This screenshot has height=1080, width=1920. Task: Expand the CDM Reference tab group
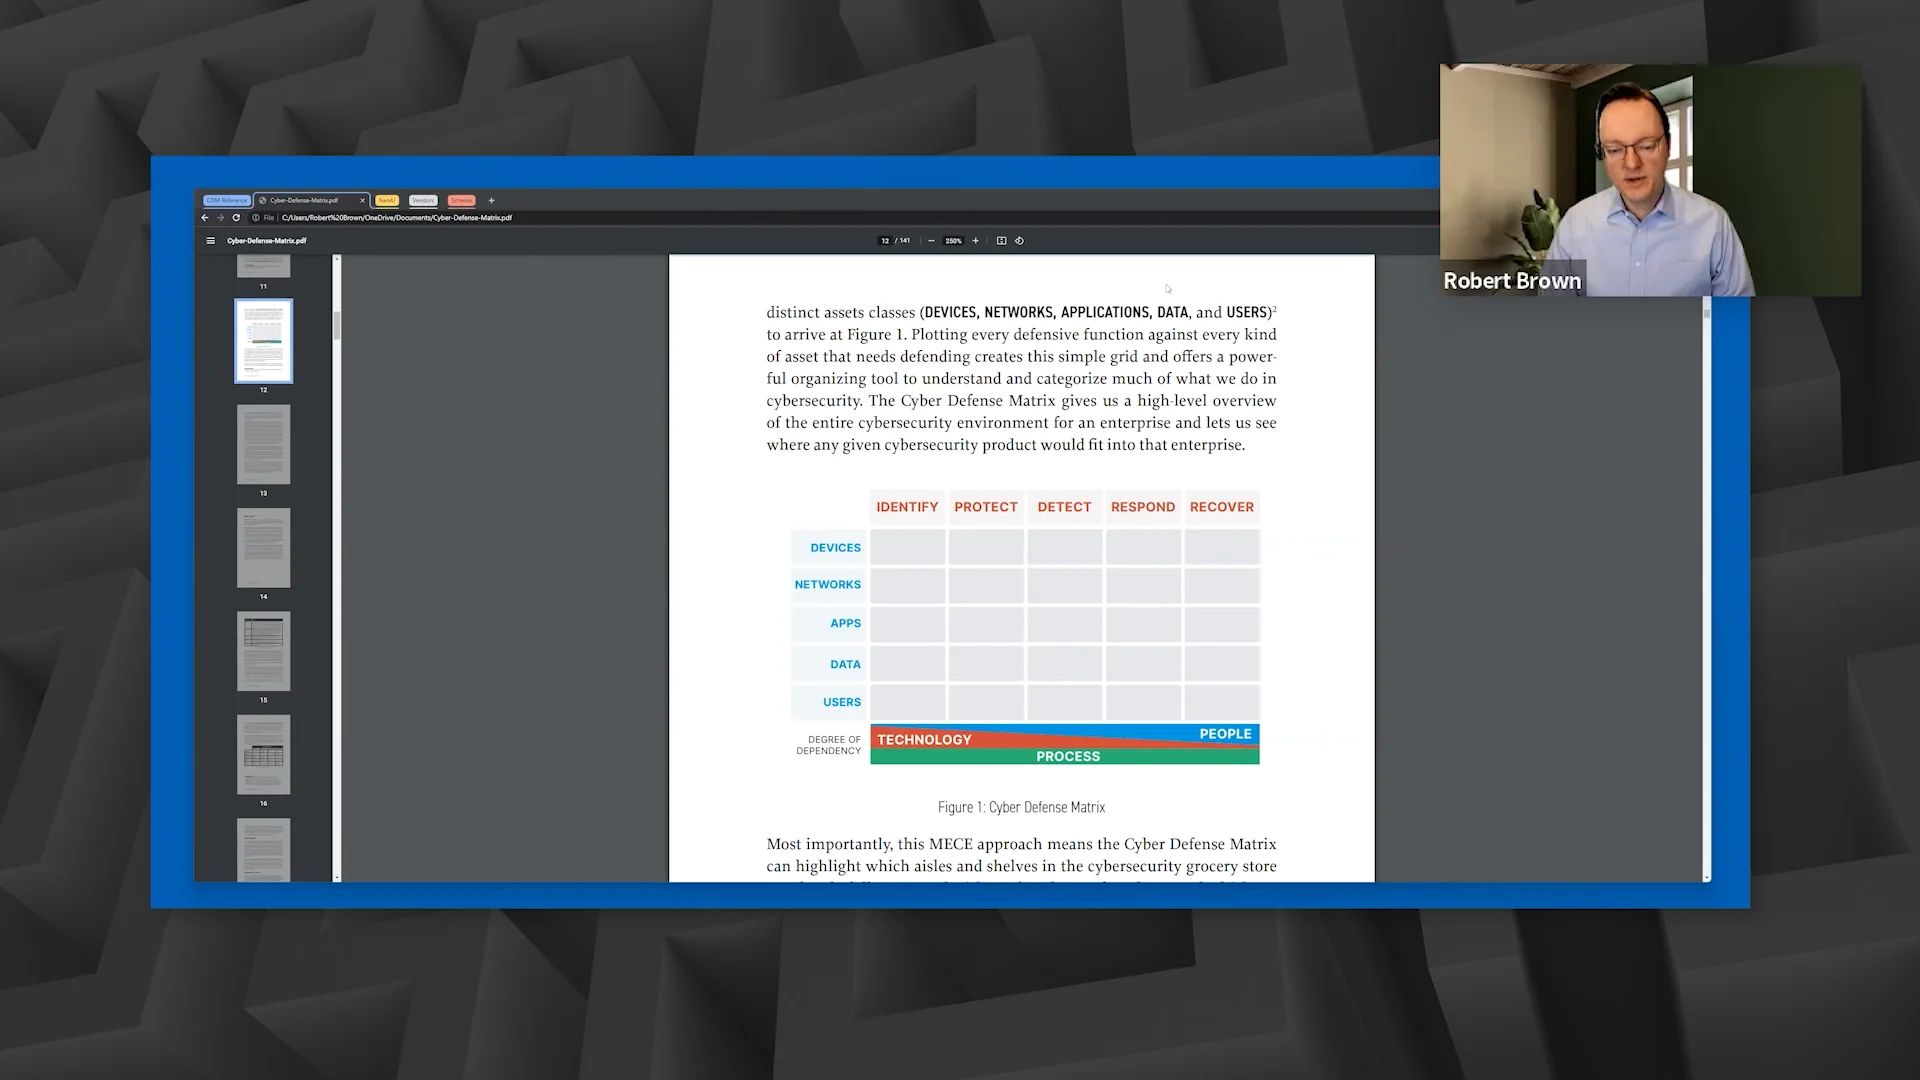(226, 201)
